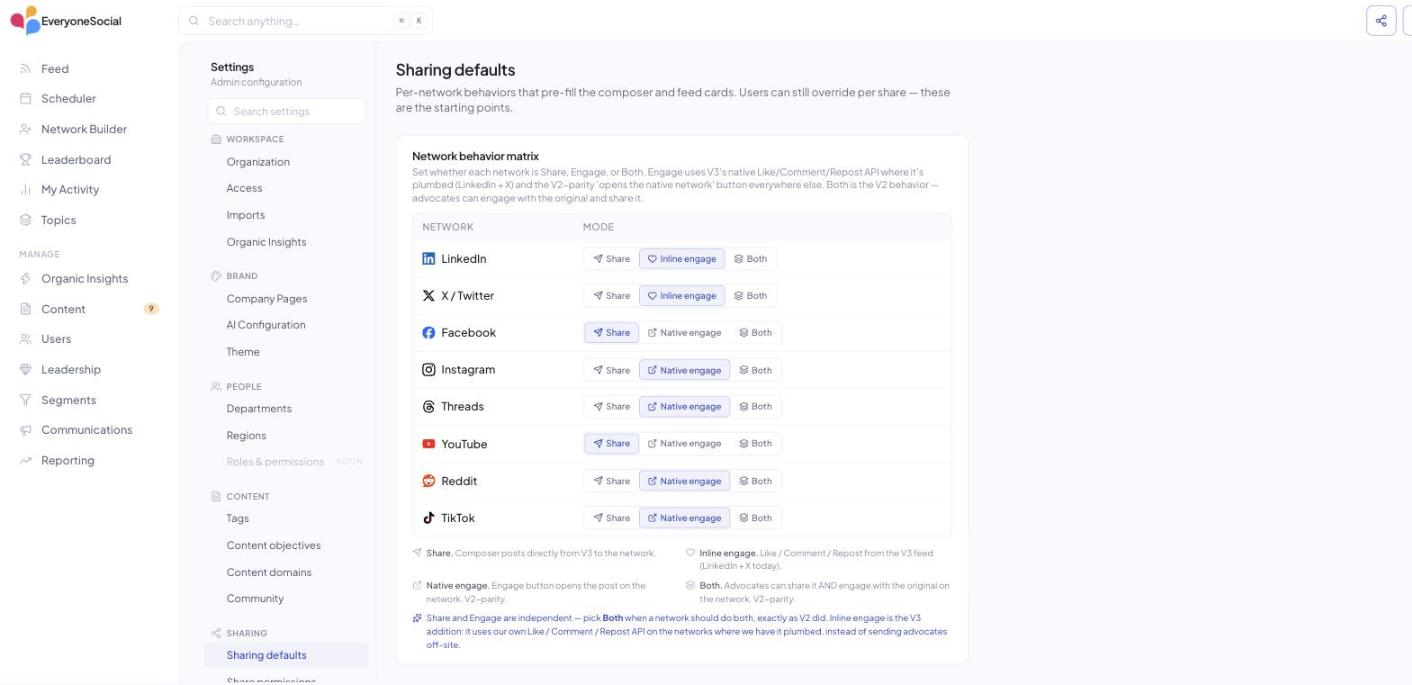Click the Reporting trend icon
Screen dimensions: 1412x685
coord(26,461)
